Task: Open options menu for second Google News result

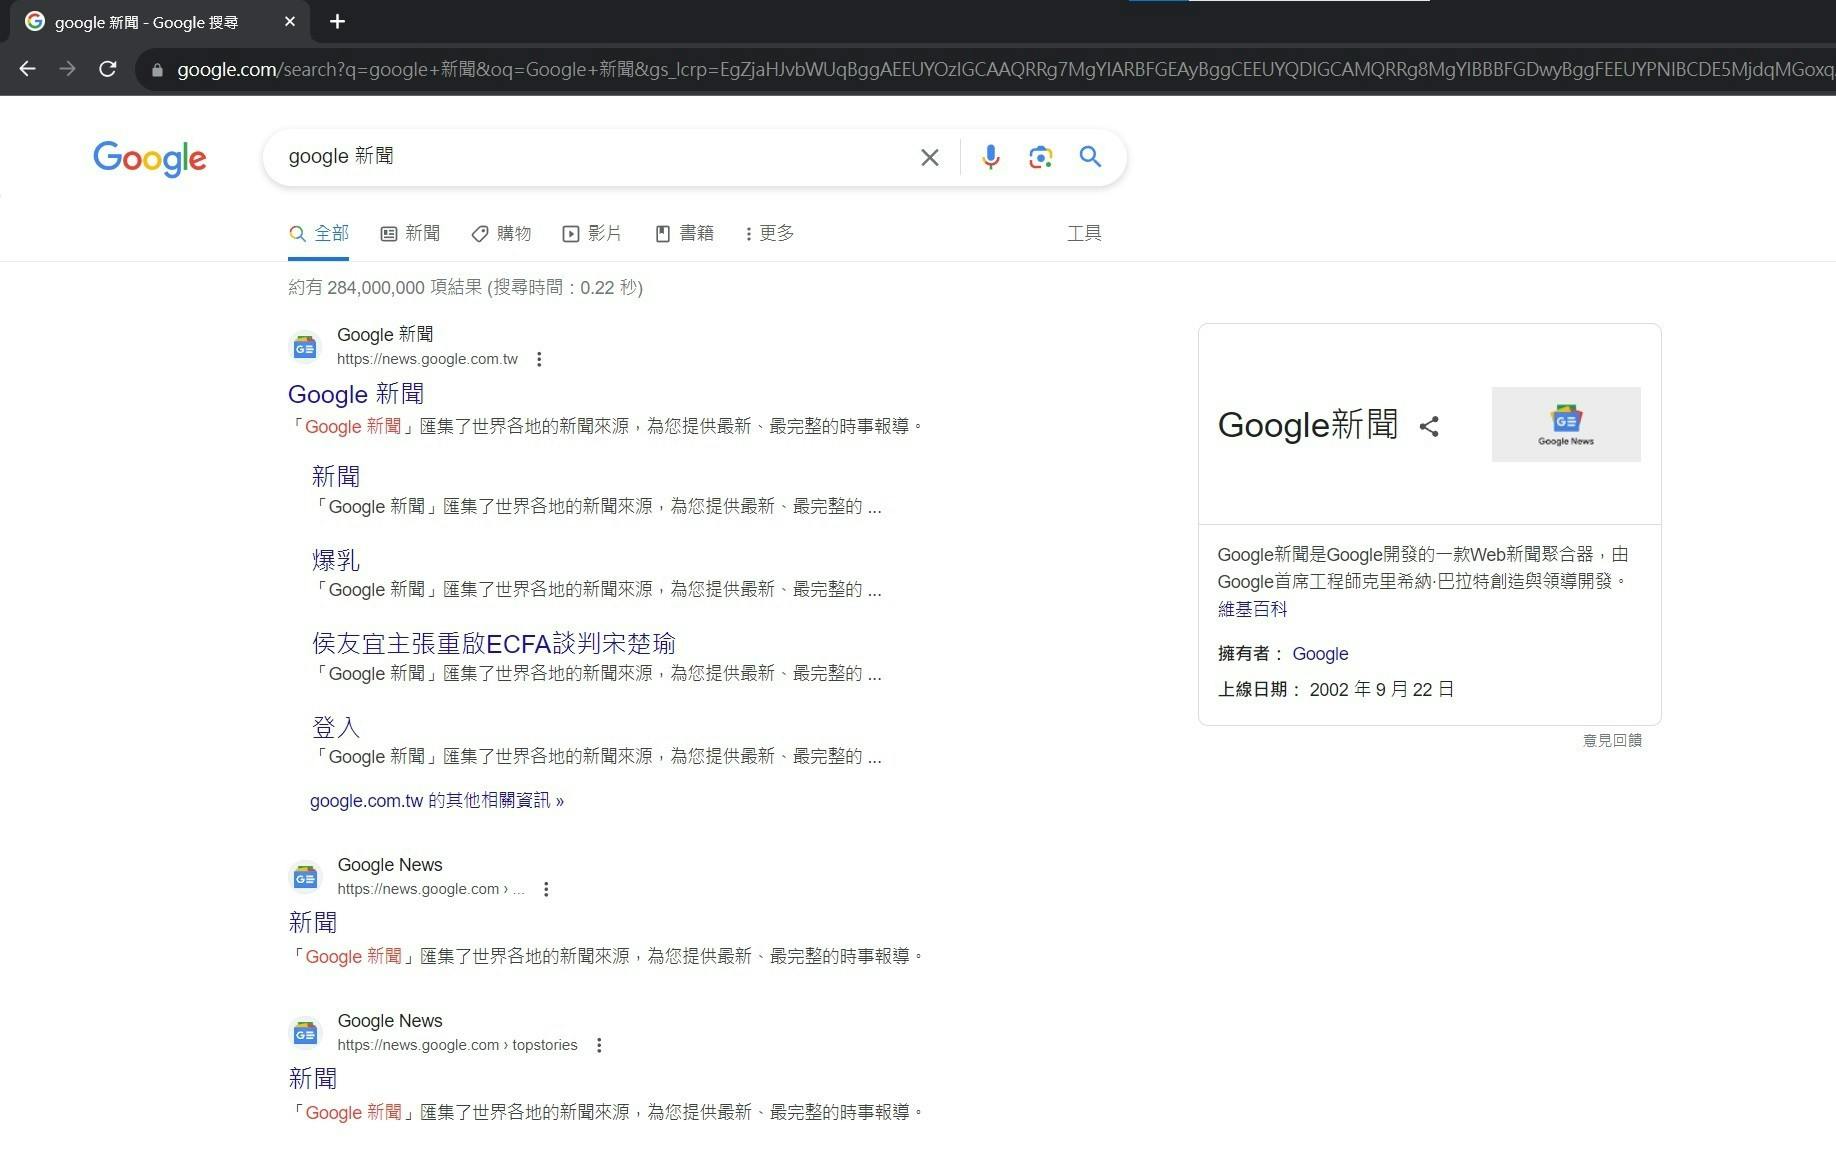Action: click(546, 889)
